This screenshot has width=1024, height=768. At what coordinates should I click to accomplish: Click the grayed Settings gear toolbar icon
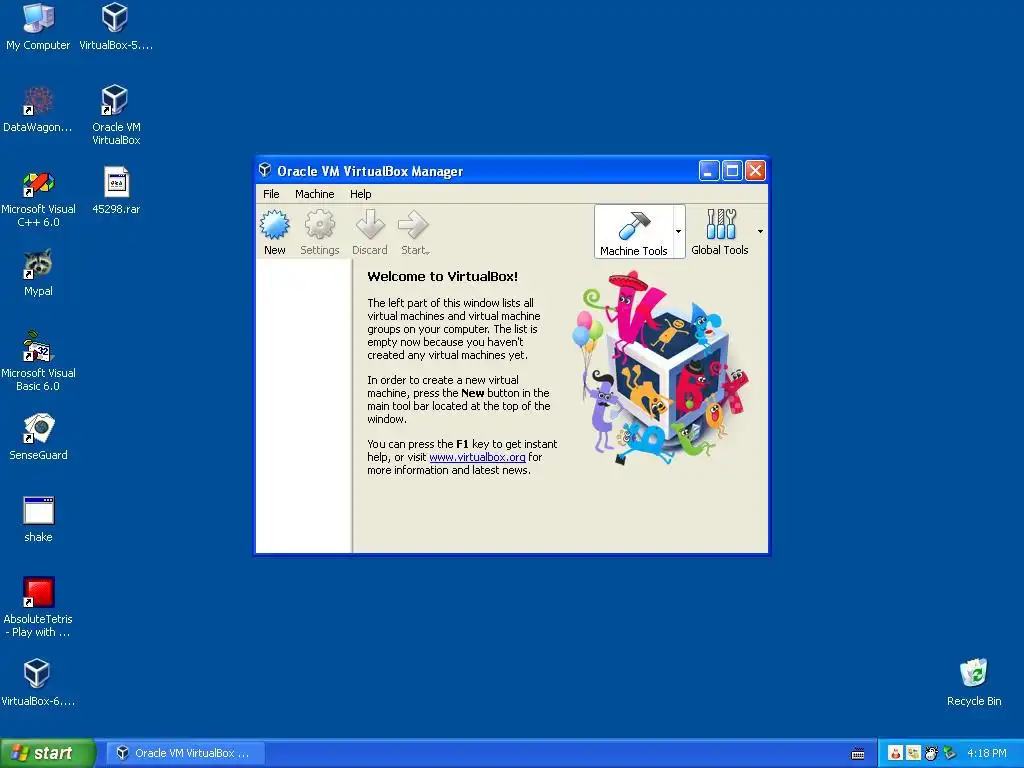(319, 232)
